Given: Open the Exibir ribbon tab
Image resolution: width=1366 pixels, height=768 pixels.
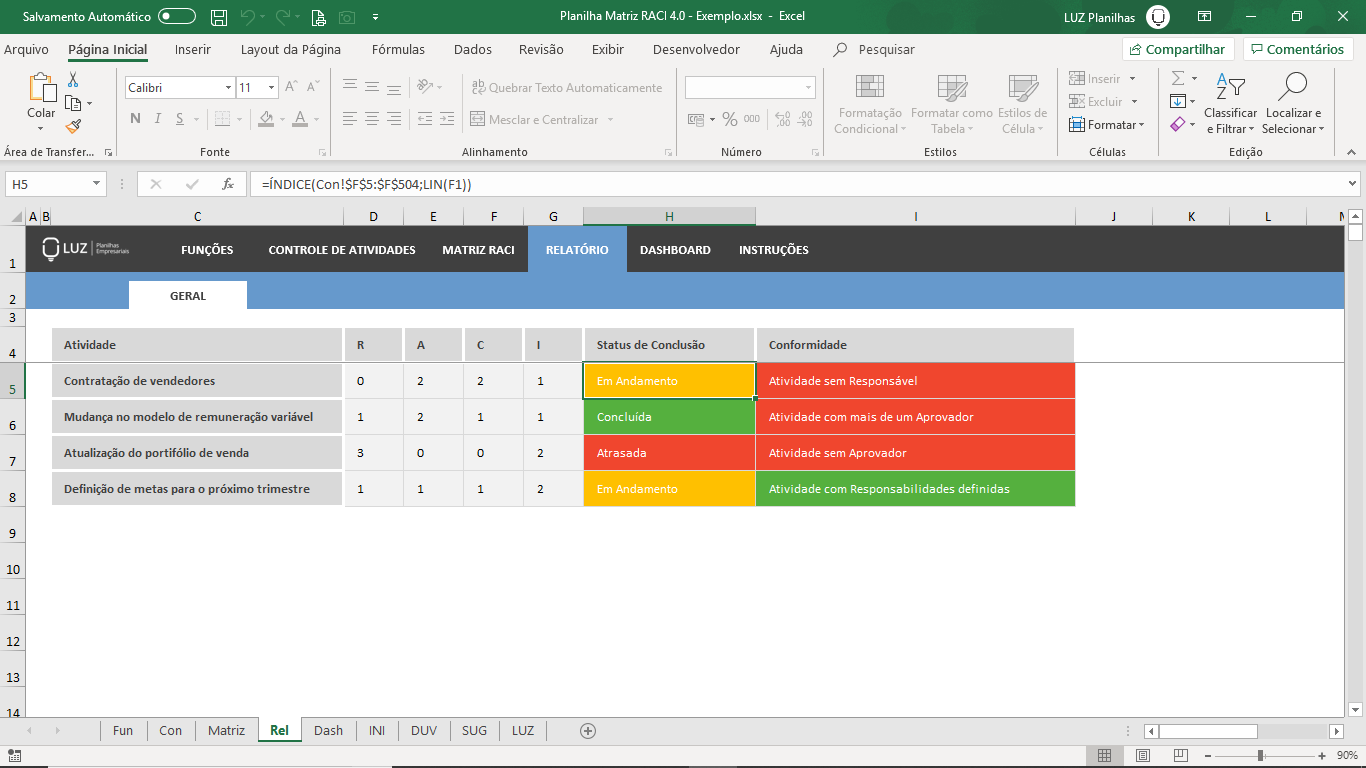Looking at the screenshot, I should 608,49.
